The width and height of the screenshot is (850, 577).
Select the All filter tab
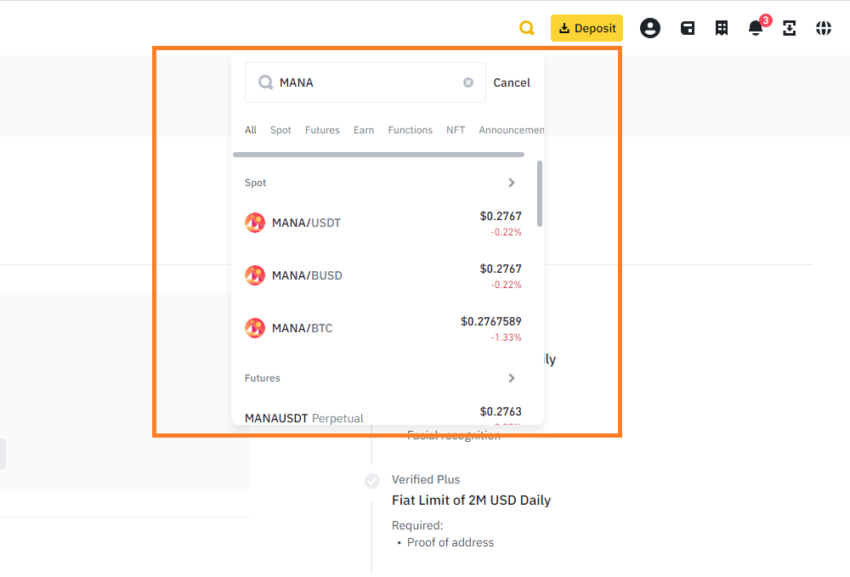click(250, 130)
